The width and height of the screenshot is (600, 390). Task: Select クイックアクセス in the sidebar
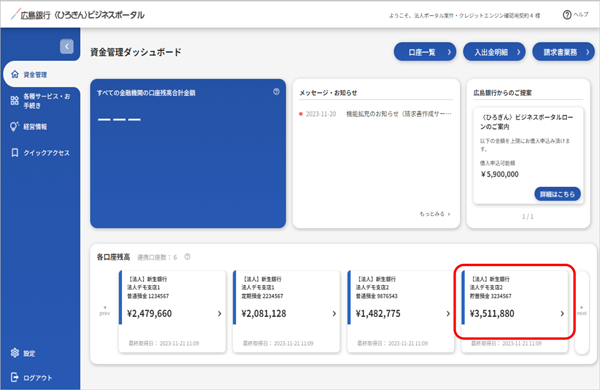tap(40, 153)
